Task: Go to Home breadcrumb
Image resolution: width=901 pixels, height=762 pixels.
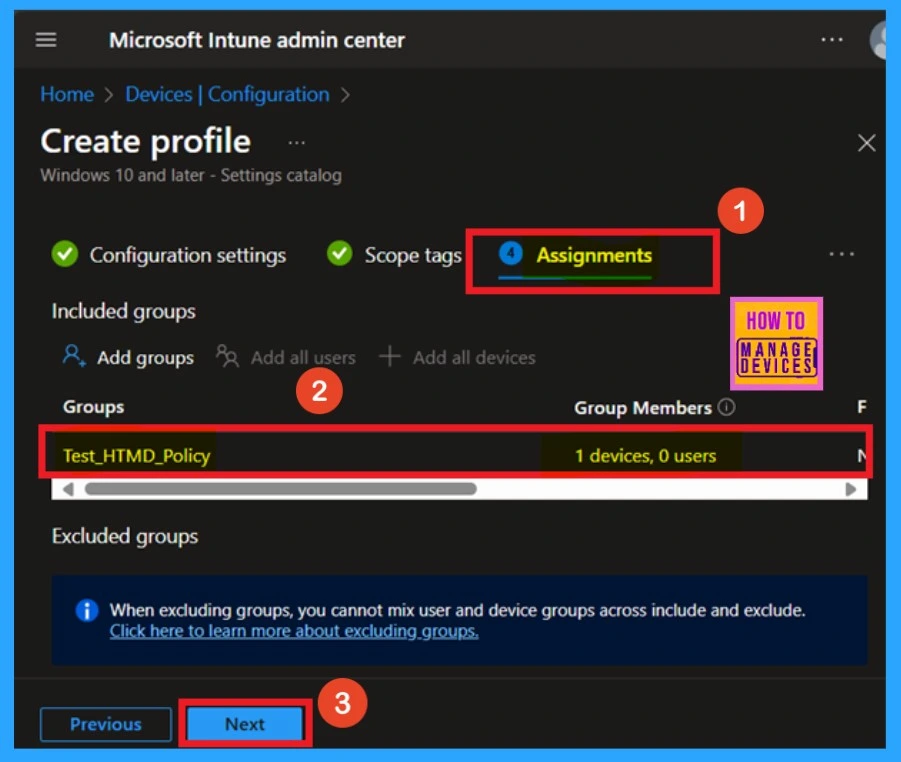Action: [67, 94]
